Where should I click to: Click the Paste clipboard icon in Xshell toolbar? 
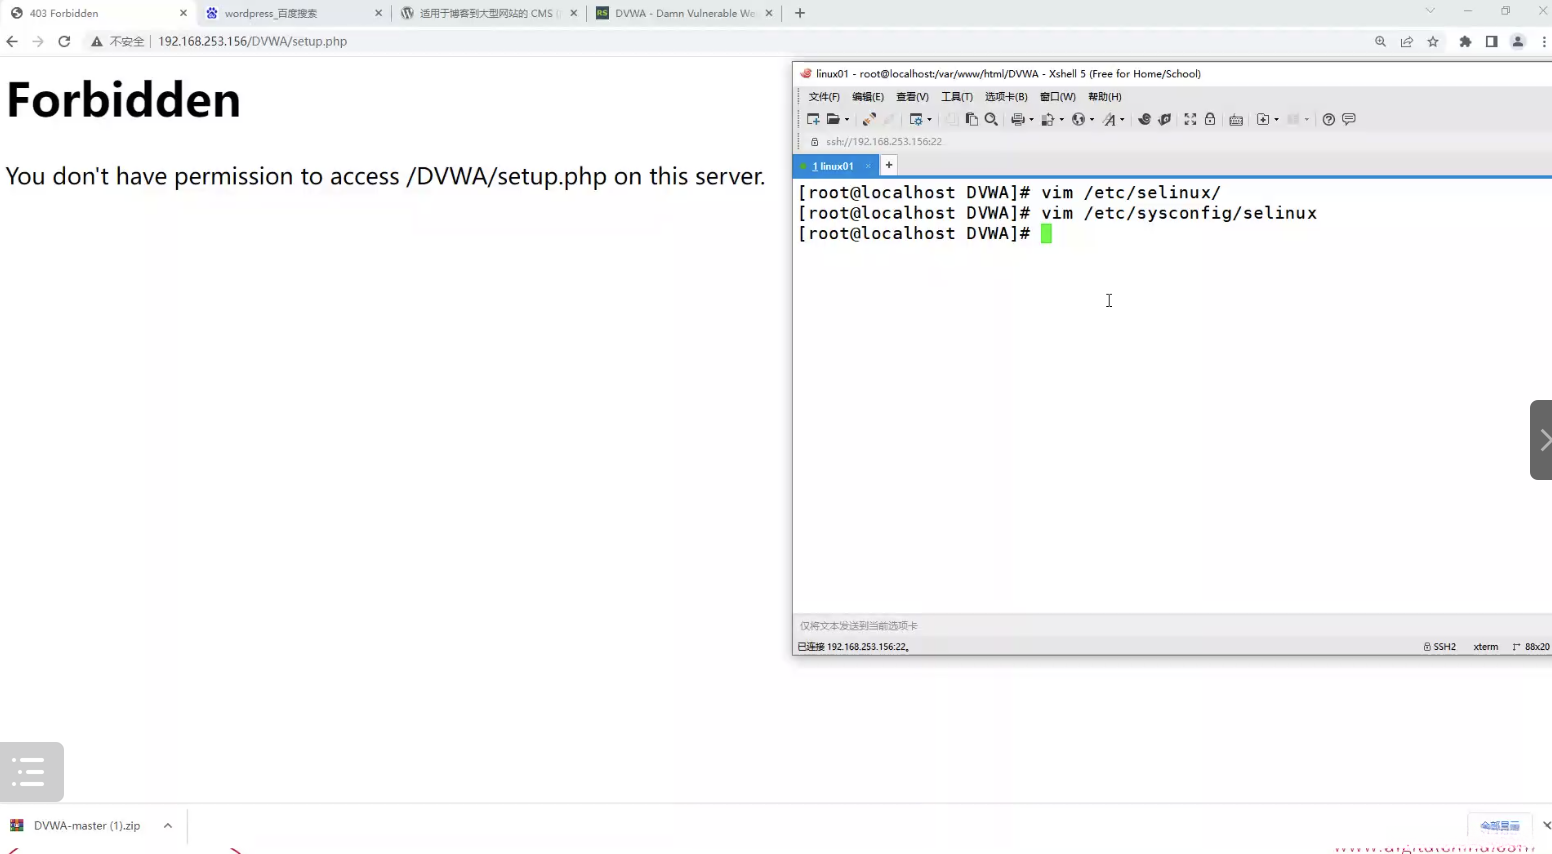(x=971, y=119)
